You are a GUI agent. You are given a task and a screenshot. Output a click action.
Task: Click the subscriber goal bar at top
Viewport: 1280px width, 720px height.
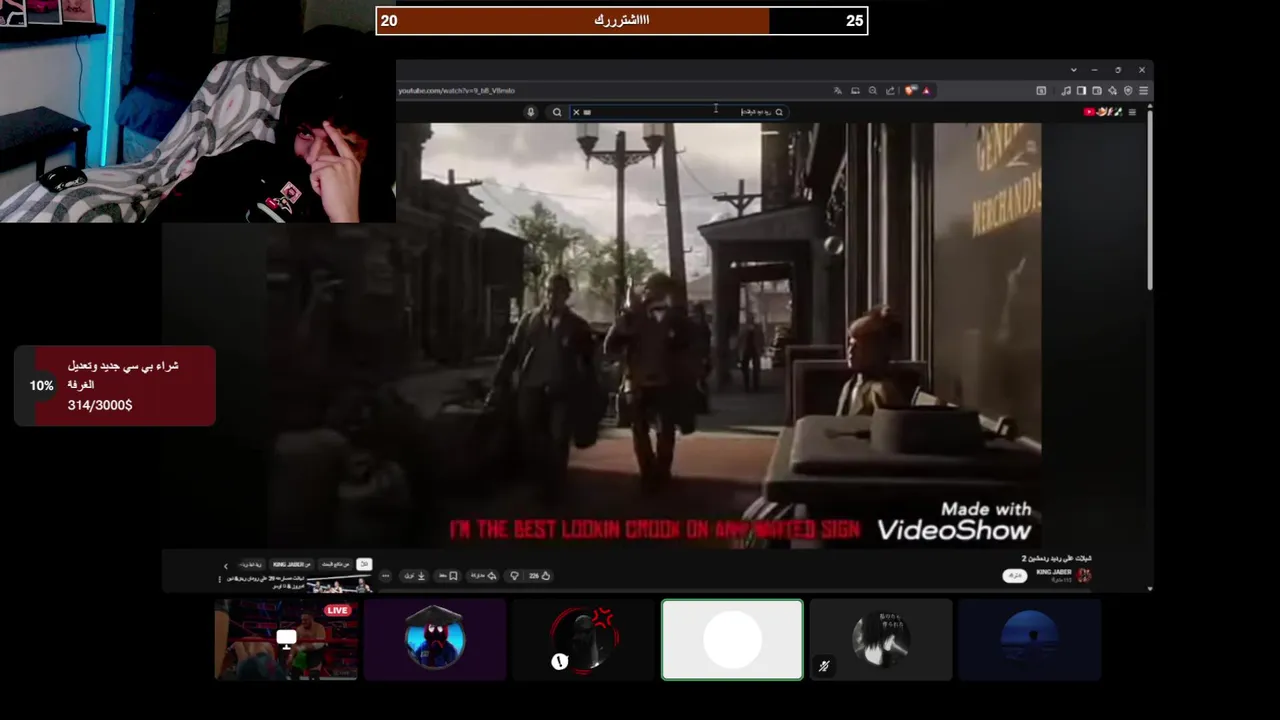click(x=622, y=21)
